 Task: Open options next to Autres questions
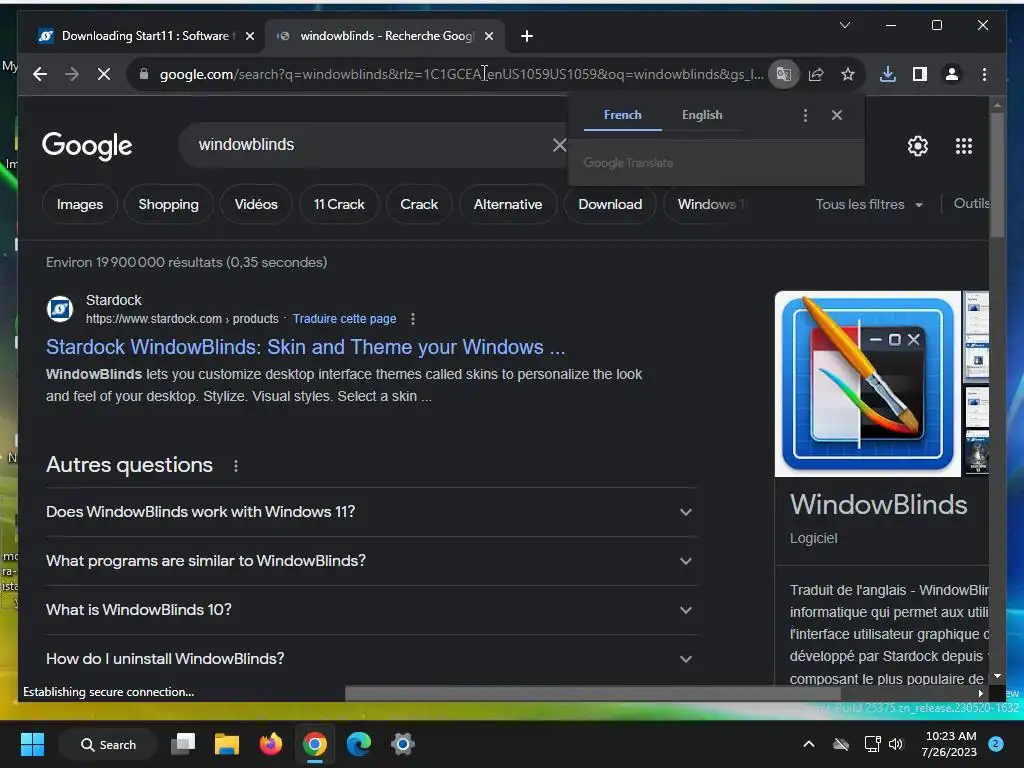tap(236, 466)
